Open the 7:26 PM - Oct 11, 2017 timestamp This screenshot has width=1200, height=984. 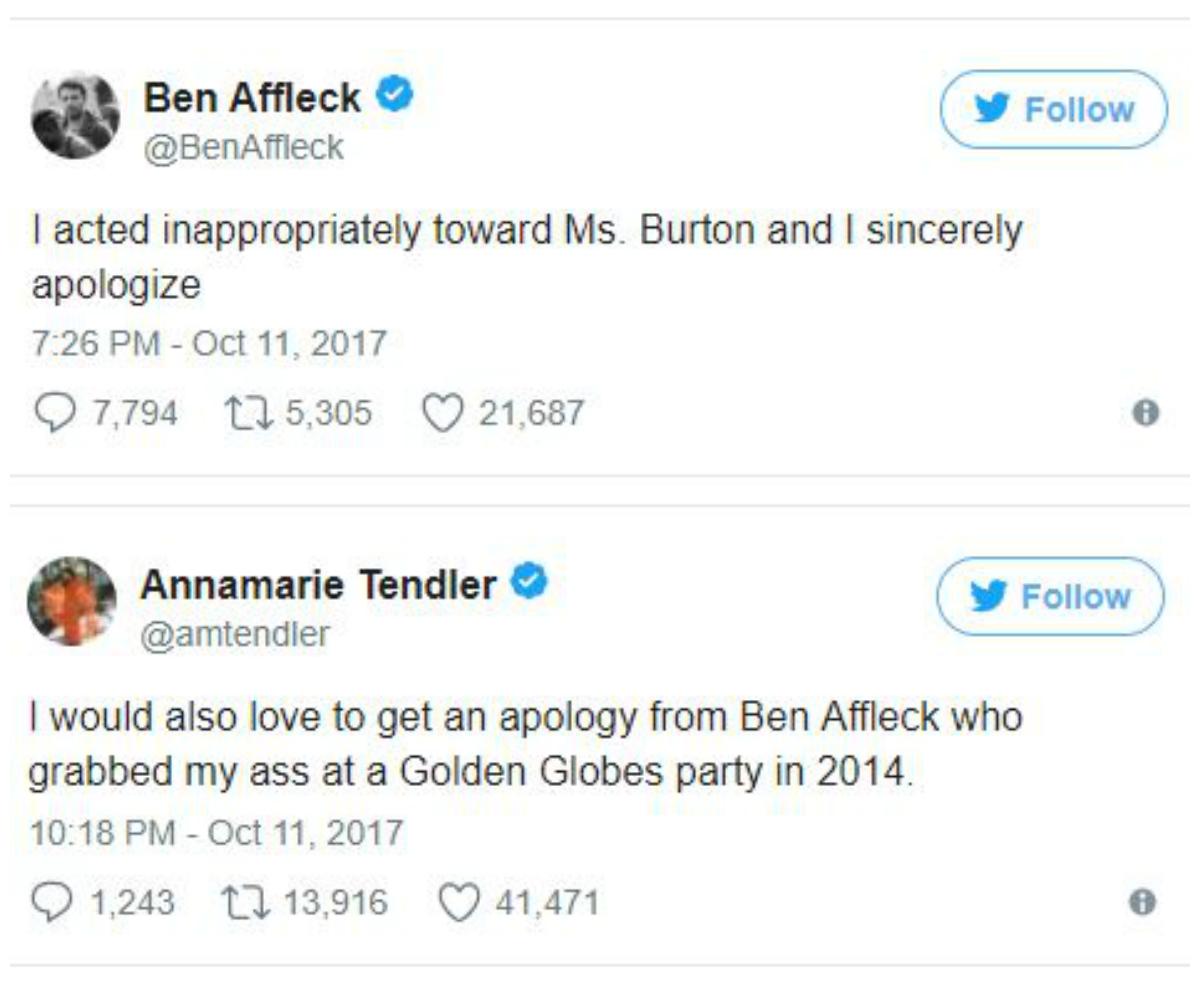coord(209,344)
